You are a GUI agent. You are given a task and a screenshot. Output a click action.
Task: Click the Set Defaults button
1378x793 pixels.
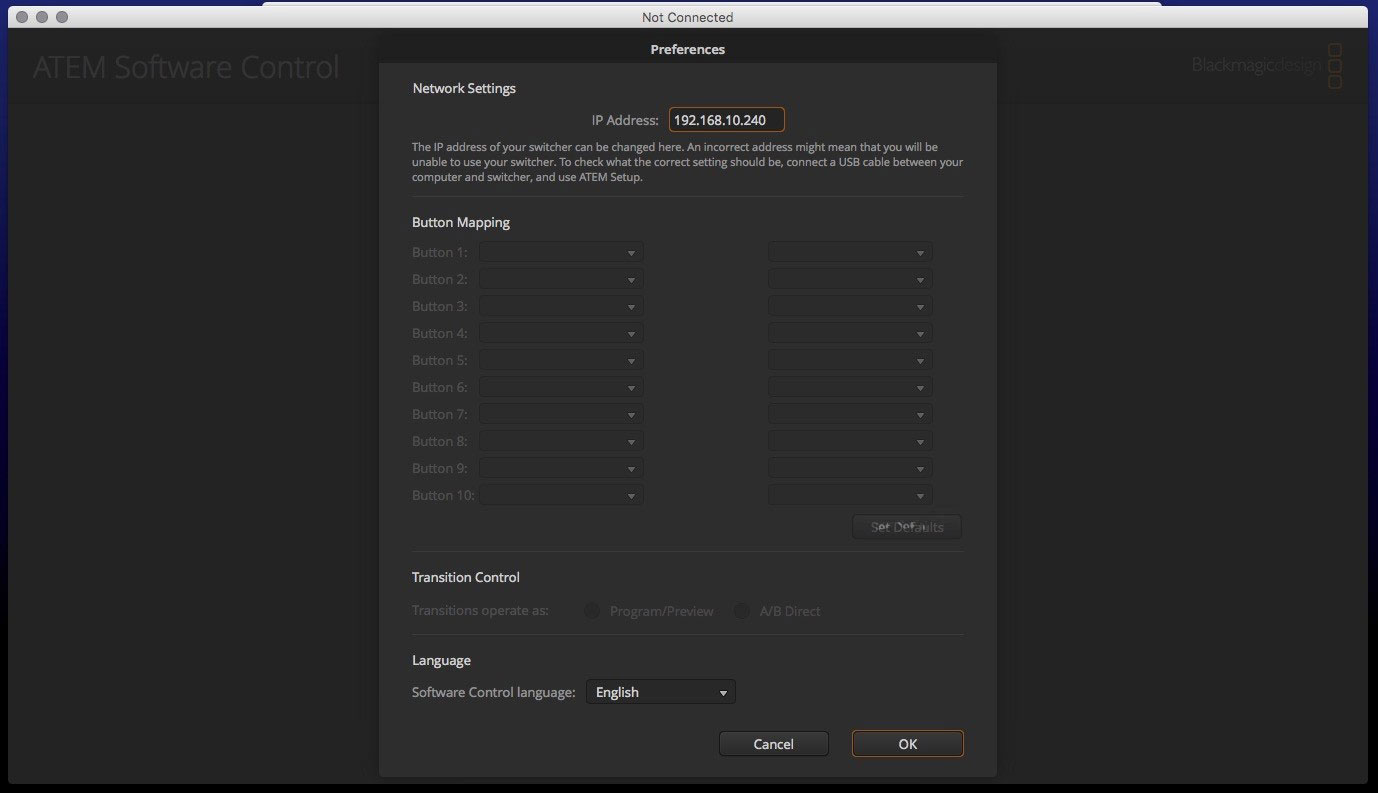906,527
